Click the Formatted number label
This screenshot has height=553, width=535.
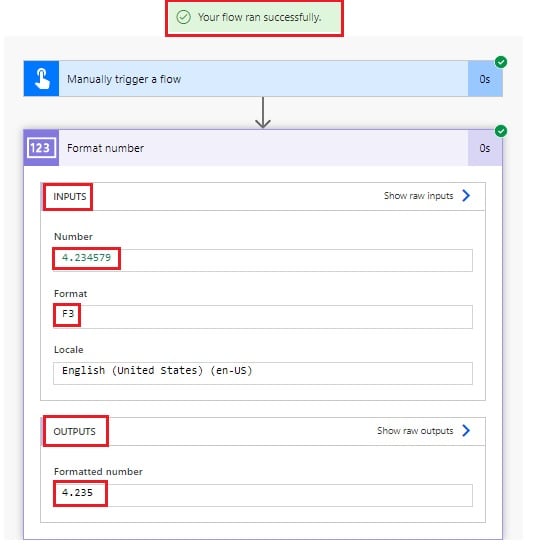(x=98, y=472)
